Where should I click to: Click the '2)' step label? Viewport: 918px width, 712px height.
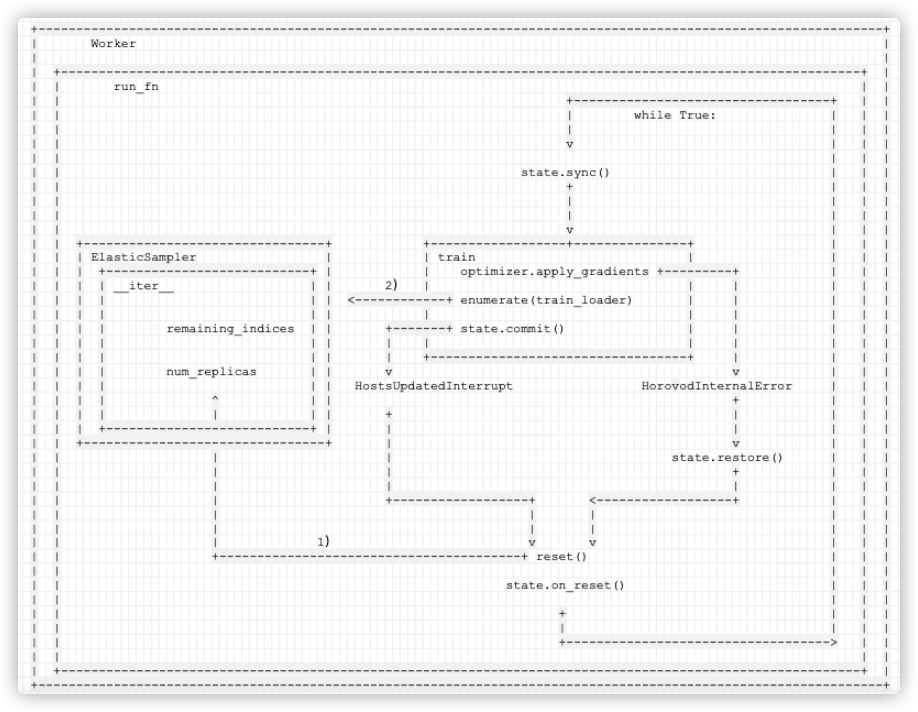[x=392, y=285]
